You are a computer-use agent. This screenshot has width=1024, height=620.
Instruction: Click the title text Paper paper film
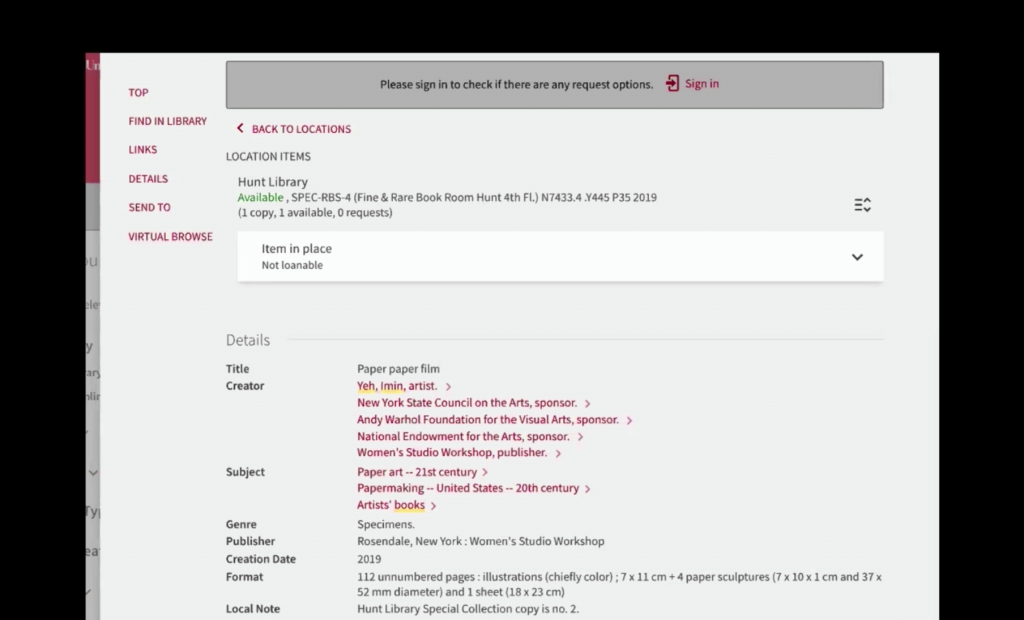coord(398,369)
